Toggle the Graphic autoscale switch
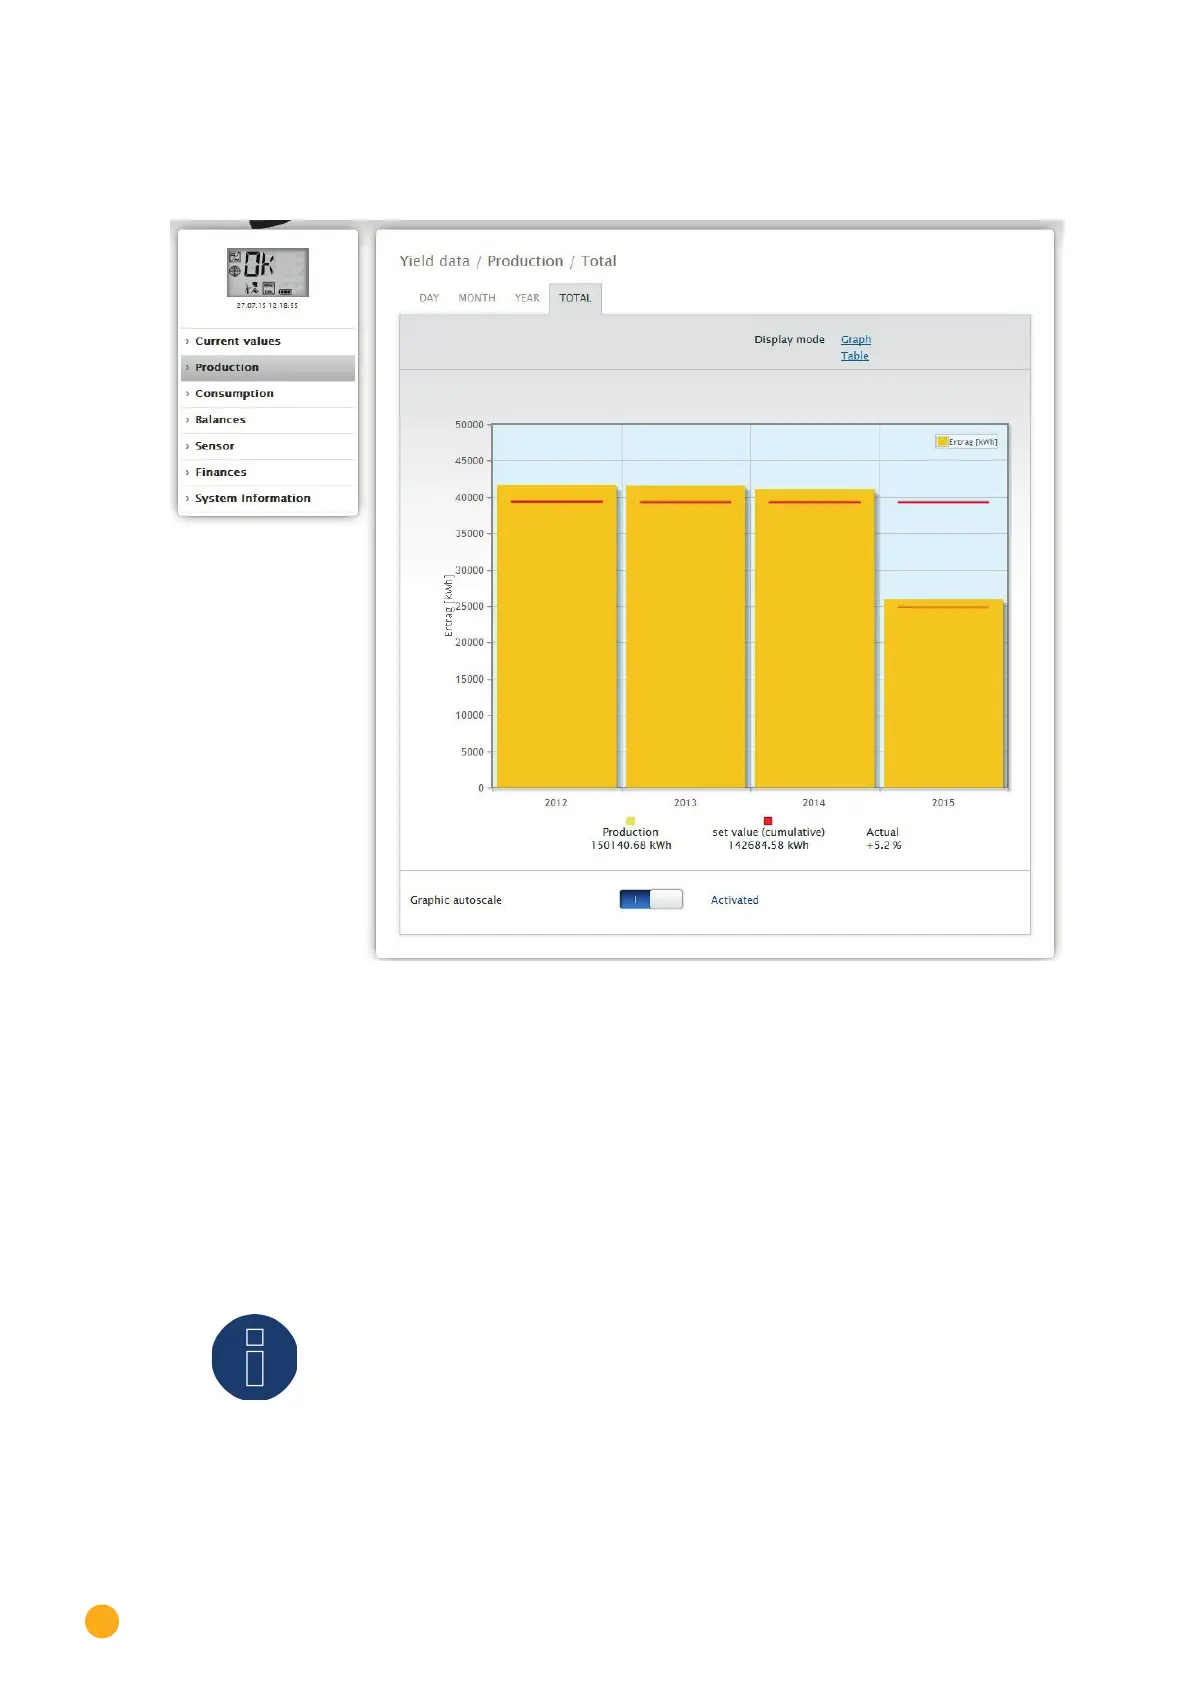The image size is (1191, 1684). pos(651,900)
